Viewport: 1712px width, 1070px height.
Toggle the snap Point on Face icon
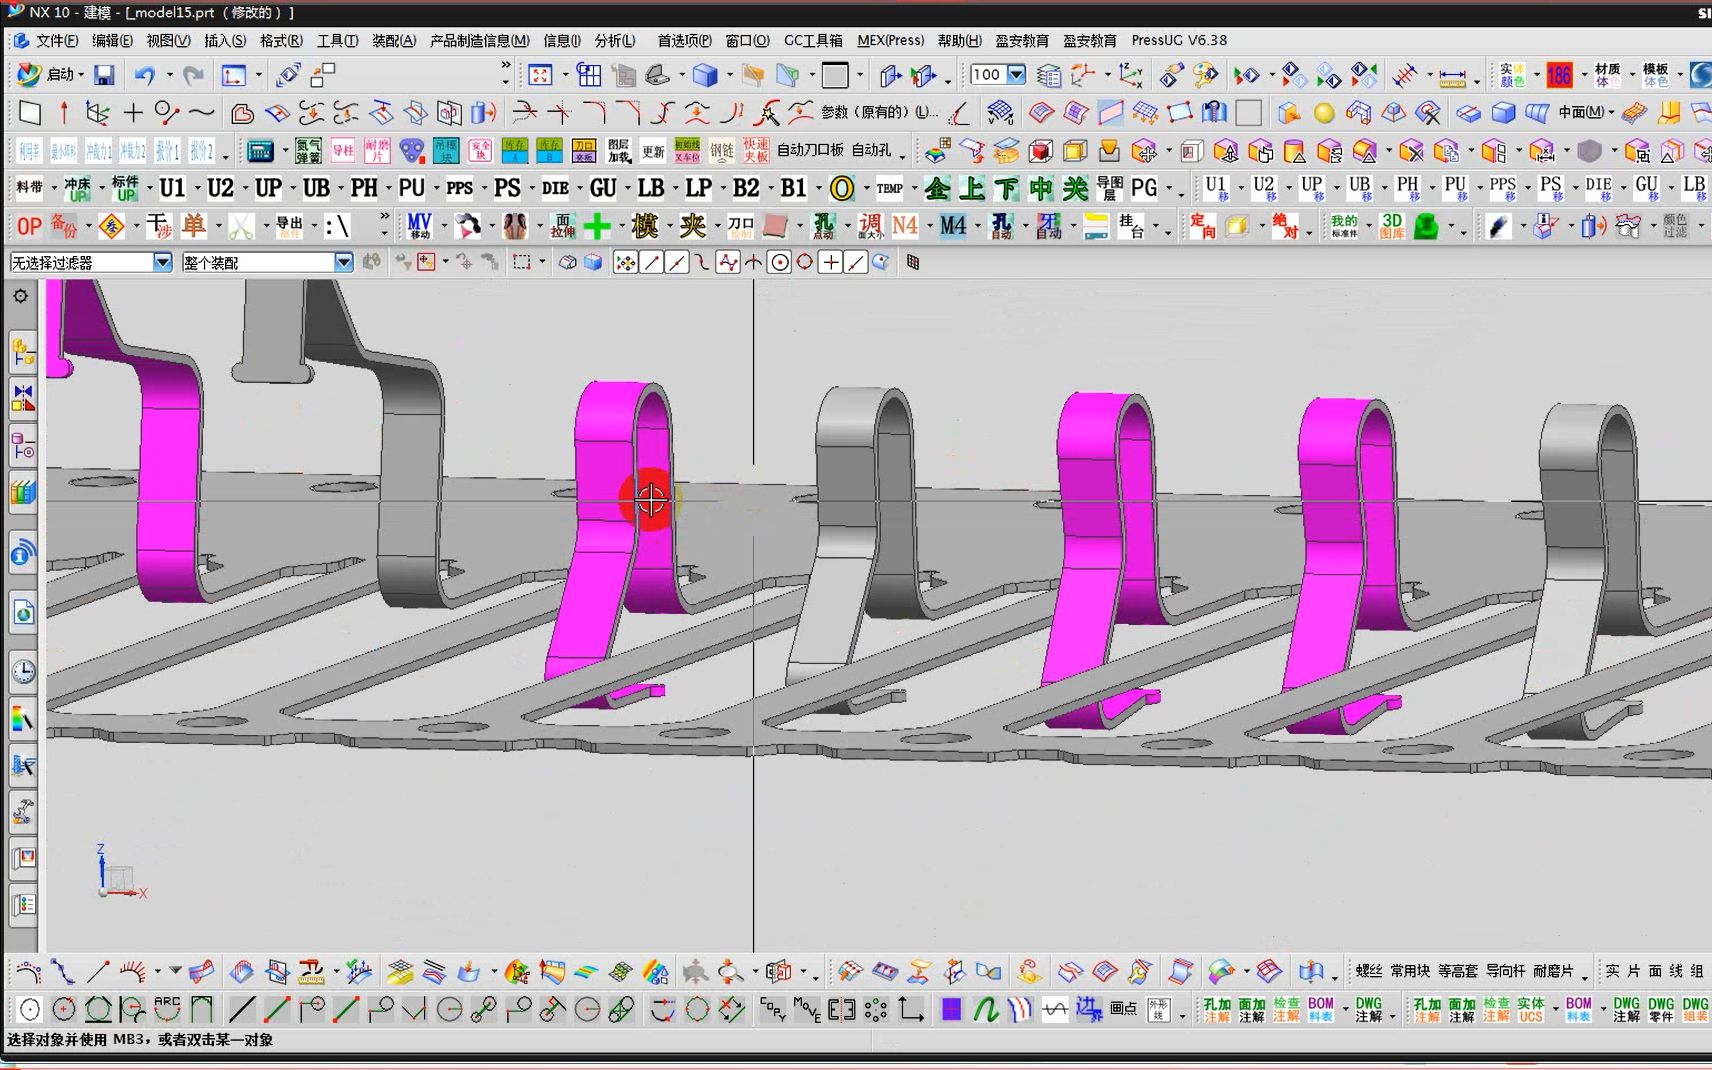pyautogui.click(x=881, y=262)
